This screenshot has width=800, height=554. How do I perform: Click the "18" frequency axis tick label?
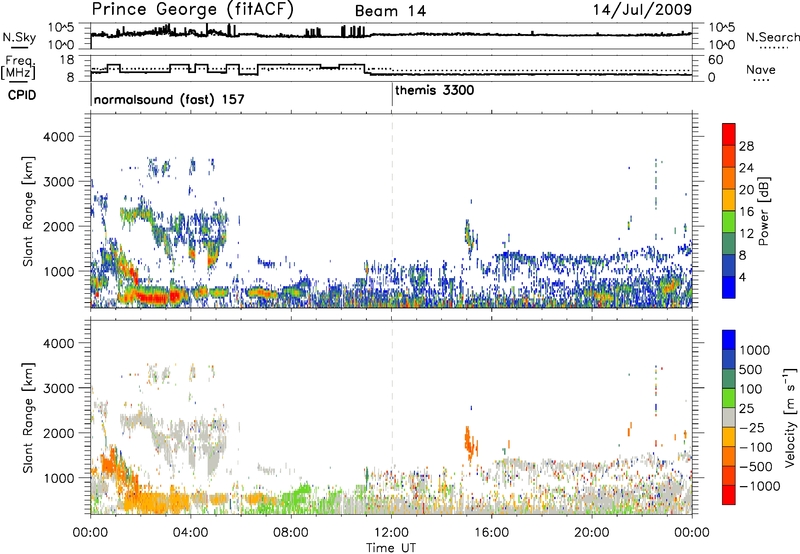(x=67, y=60)
